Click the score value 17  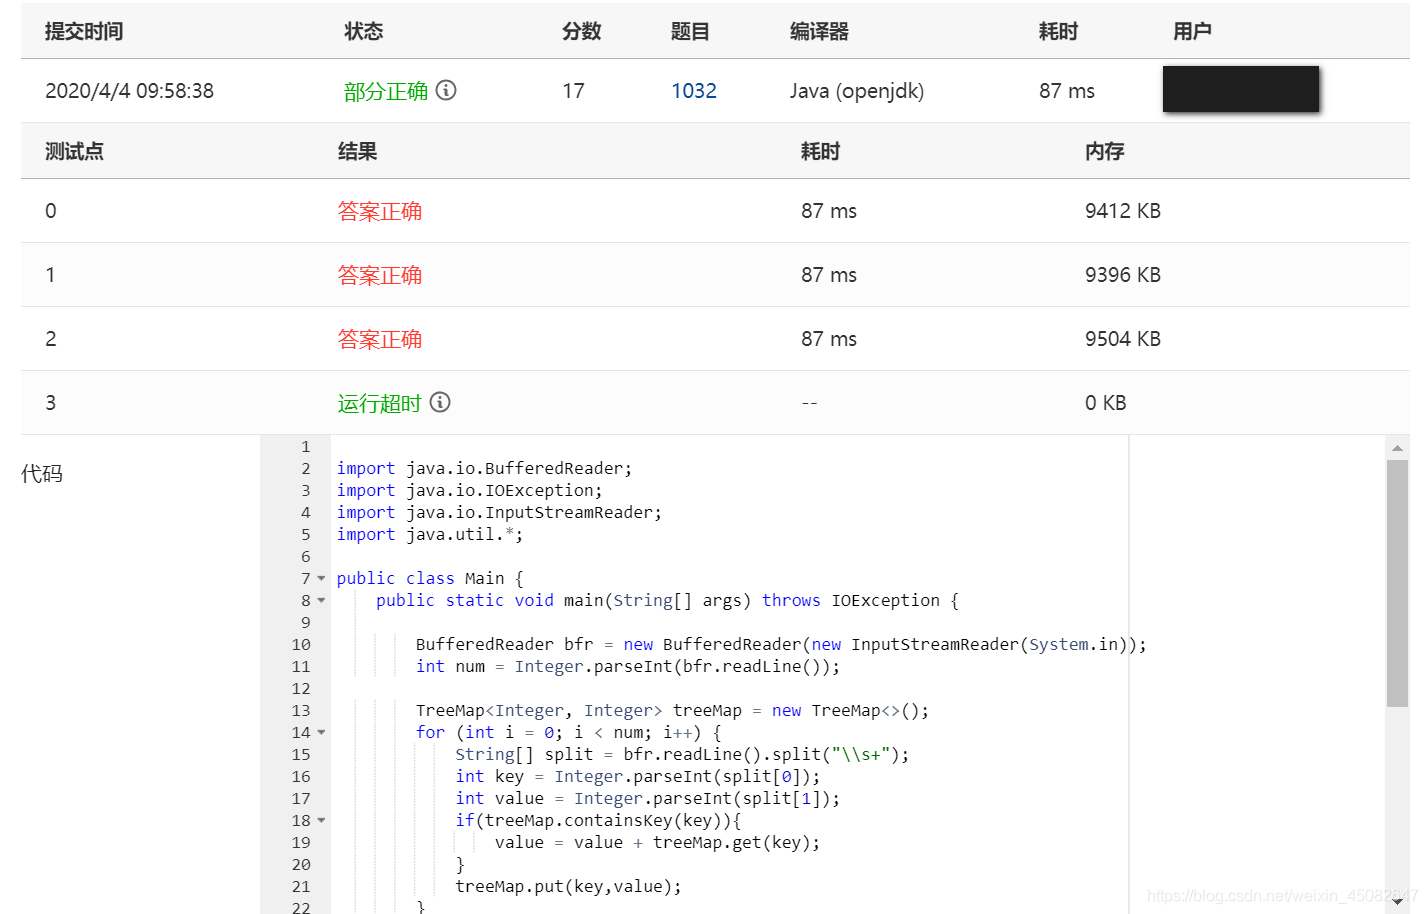[573, 91]
